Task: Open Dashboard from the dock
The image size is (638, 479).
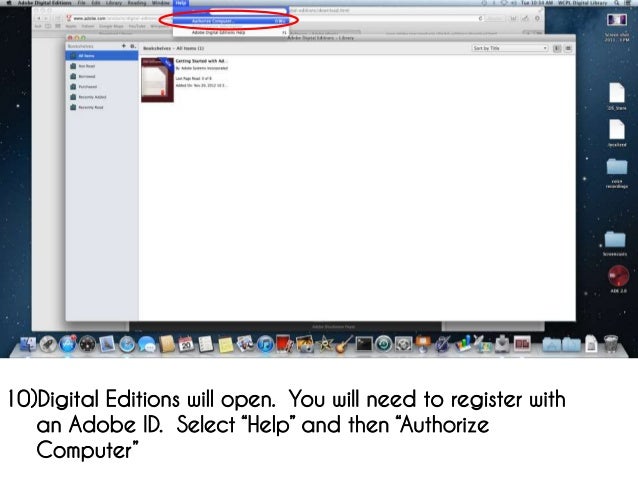Action: 87,344
